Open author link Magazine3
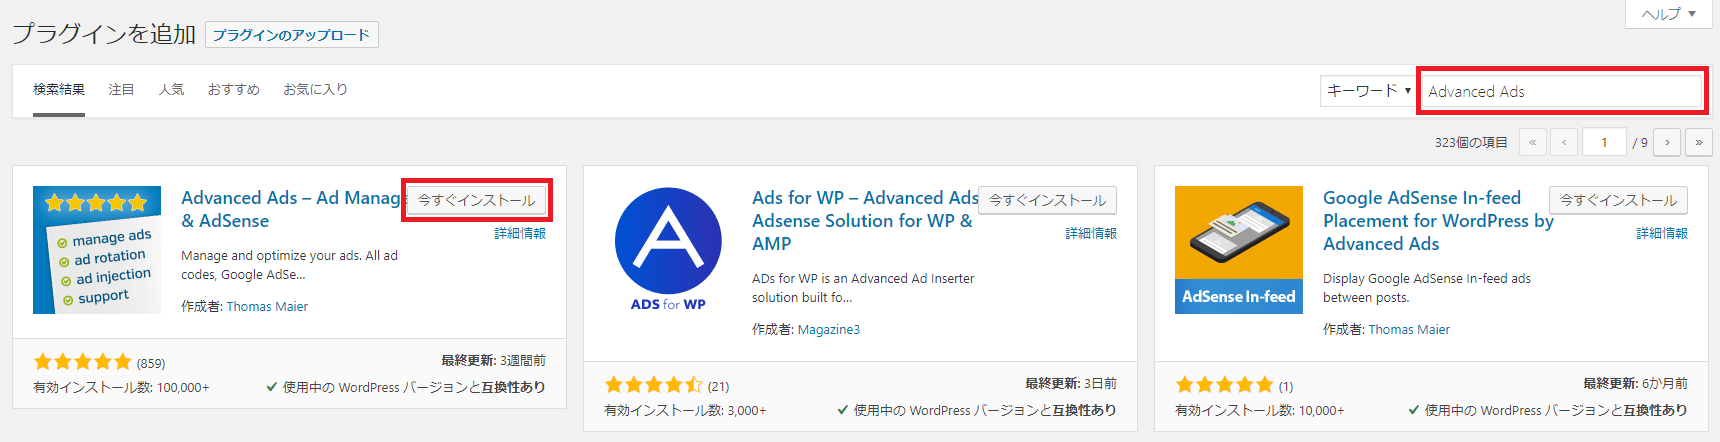The image size is (1720, 442). pos(829,329)
